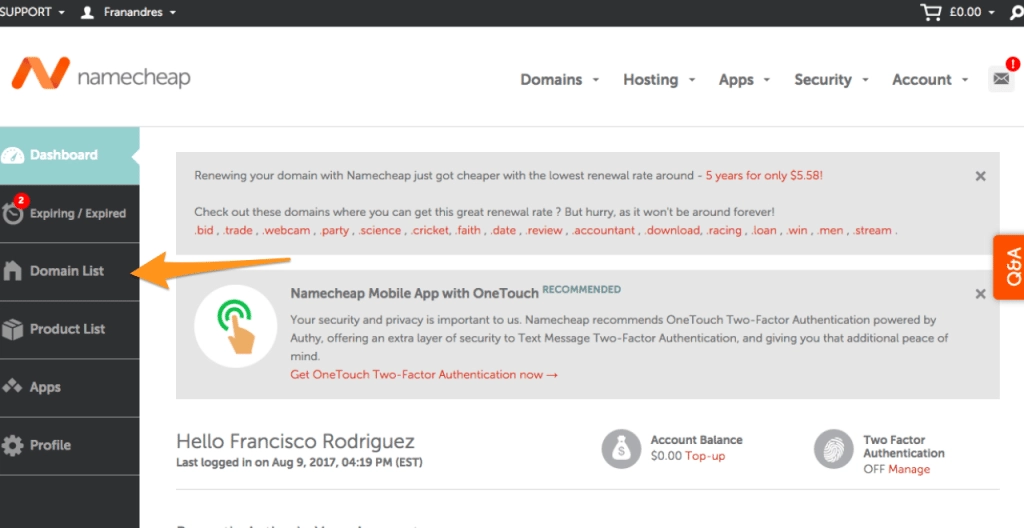Click the 5 years for only $5.58 link
The height and width of the screenshot is (528, 1024).
764,176
